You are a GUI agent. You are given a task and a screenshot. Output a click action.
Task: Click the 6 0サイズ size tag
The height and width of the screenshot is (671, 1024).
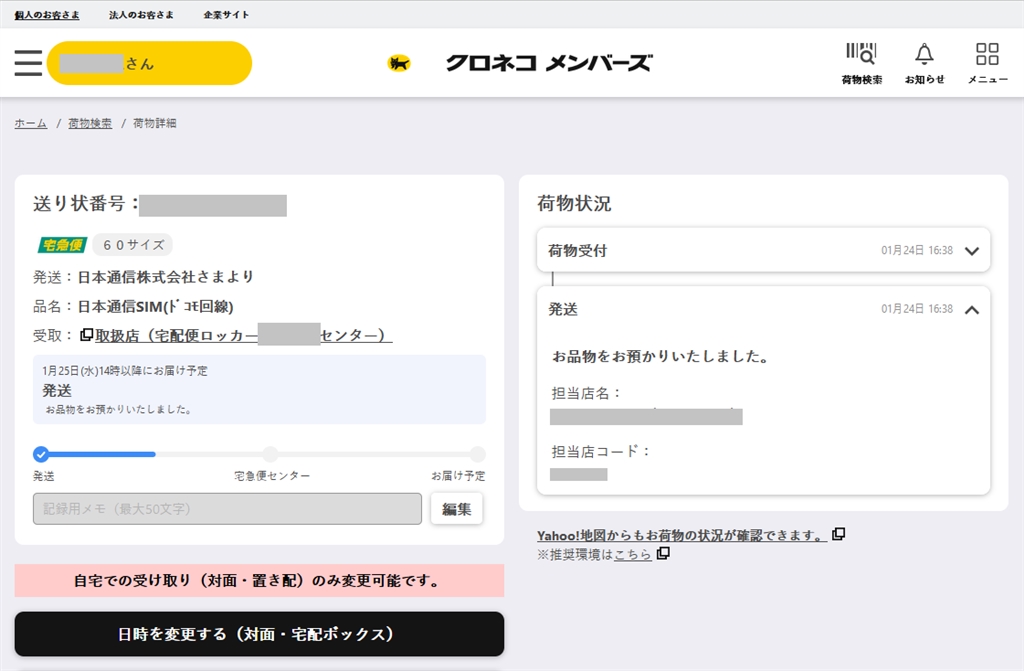[133, 245]
